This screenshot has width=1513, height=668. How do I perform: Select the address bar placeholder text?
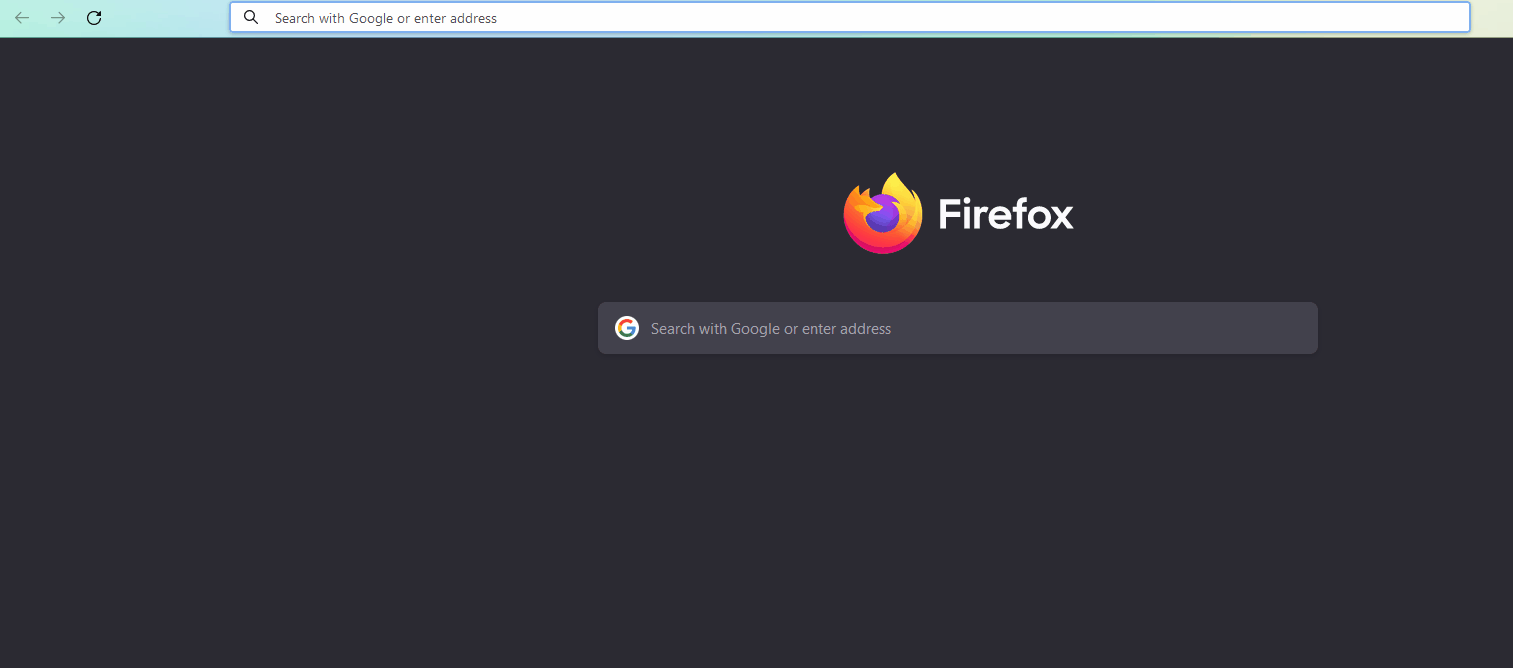387,17
